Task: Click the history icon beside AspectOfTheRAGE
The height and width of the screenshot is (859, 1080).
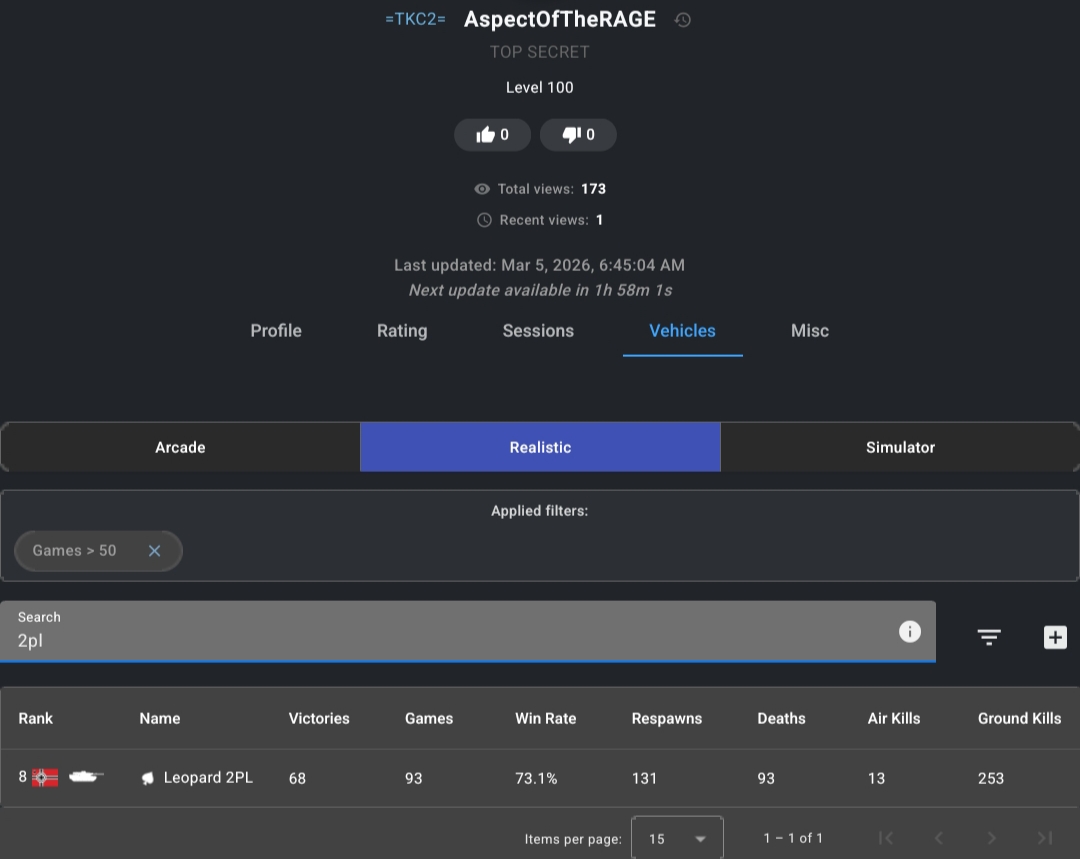Action: tap(683, 20)
